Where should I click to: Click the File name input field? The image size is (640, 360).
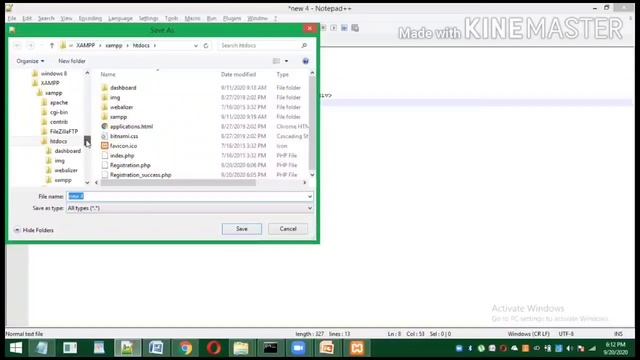click(187, 196)
